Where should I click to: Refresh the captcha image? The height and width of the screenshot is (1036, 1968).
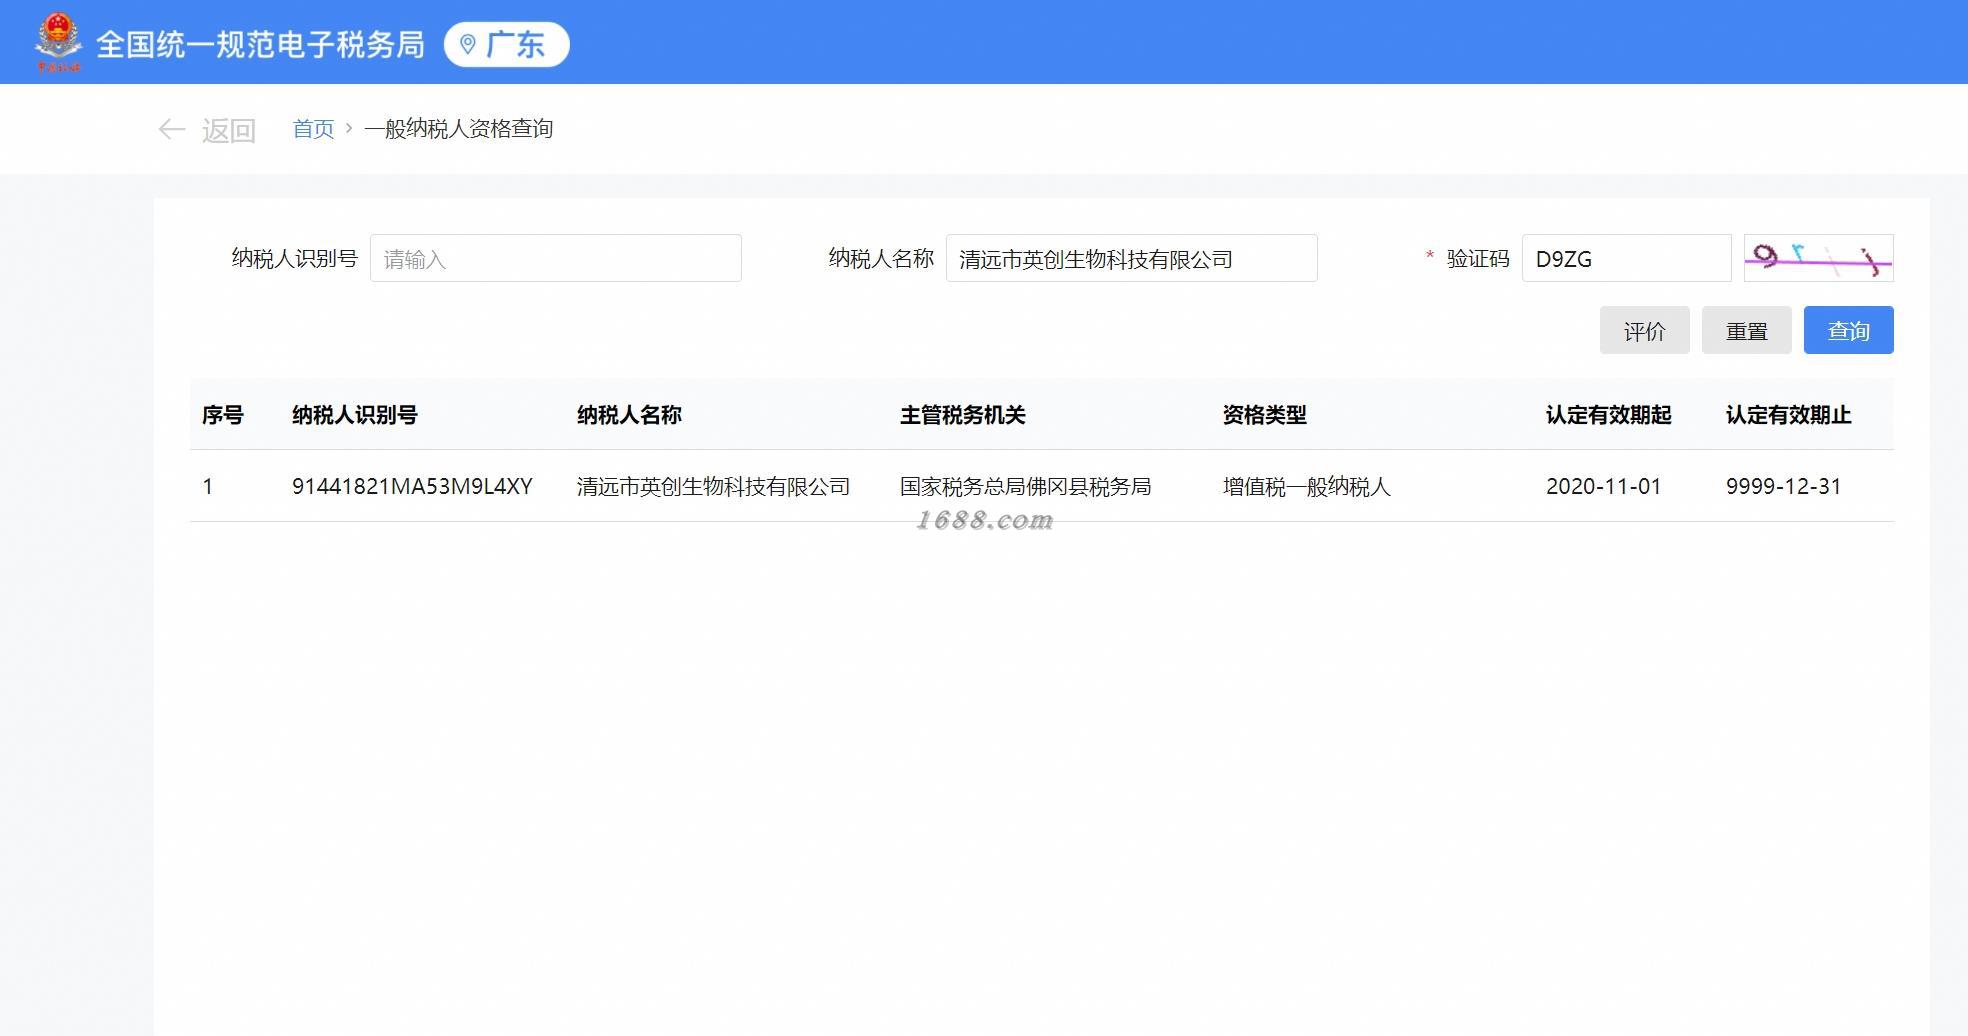tap(1819, 258)
